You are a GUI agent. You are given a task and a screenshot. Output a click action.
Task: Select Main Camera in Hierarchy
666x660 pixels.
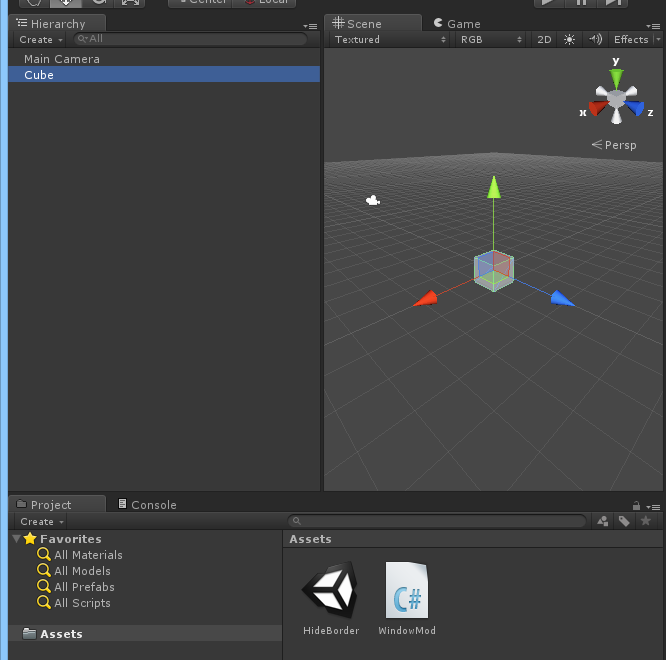point(62,59)
